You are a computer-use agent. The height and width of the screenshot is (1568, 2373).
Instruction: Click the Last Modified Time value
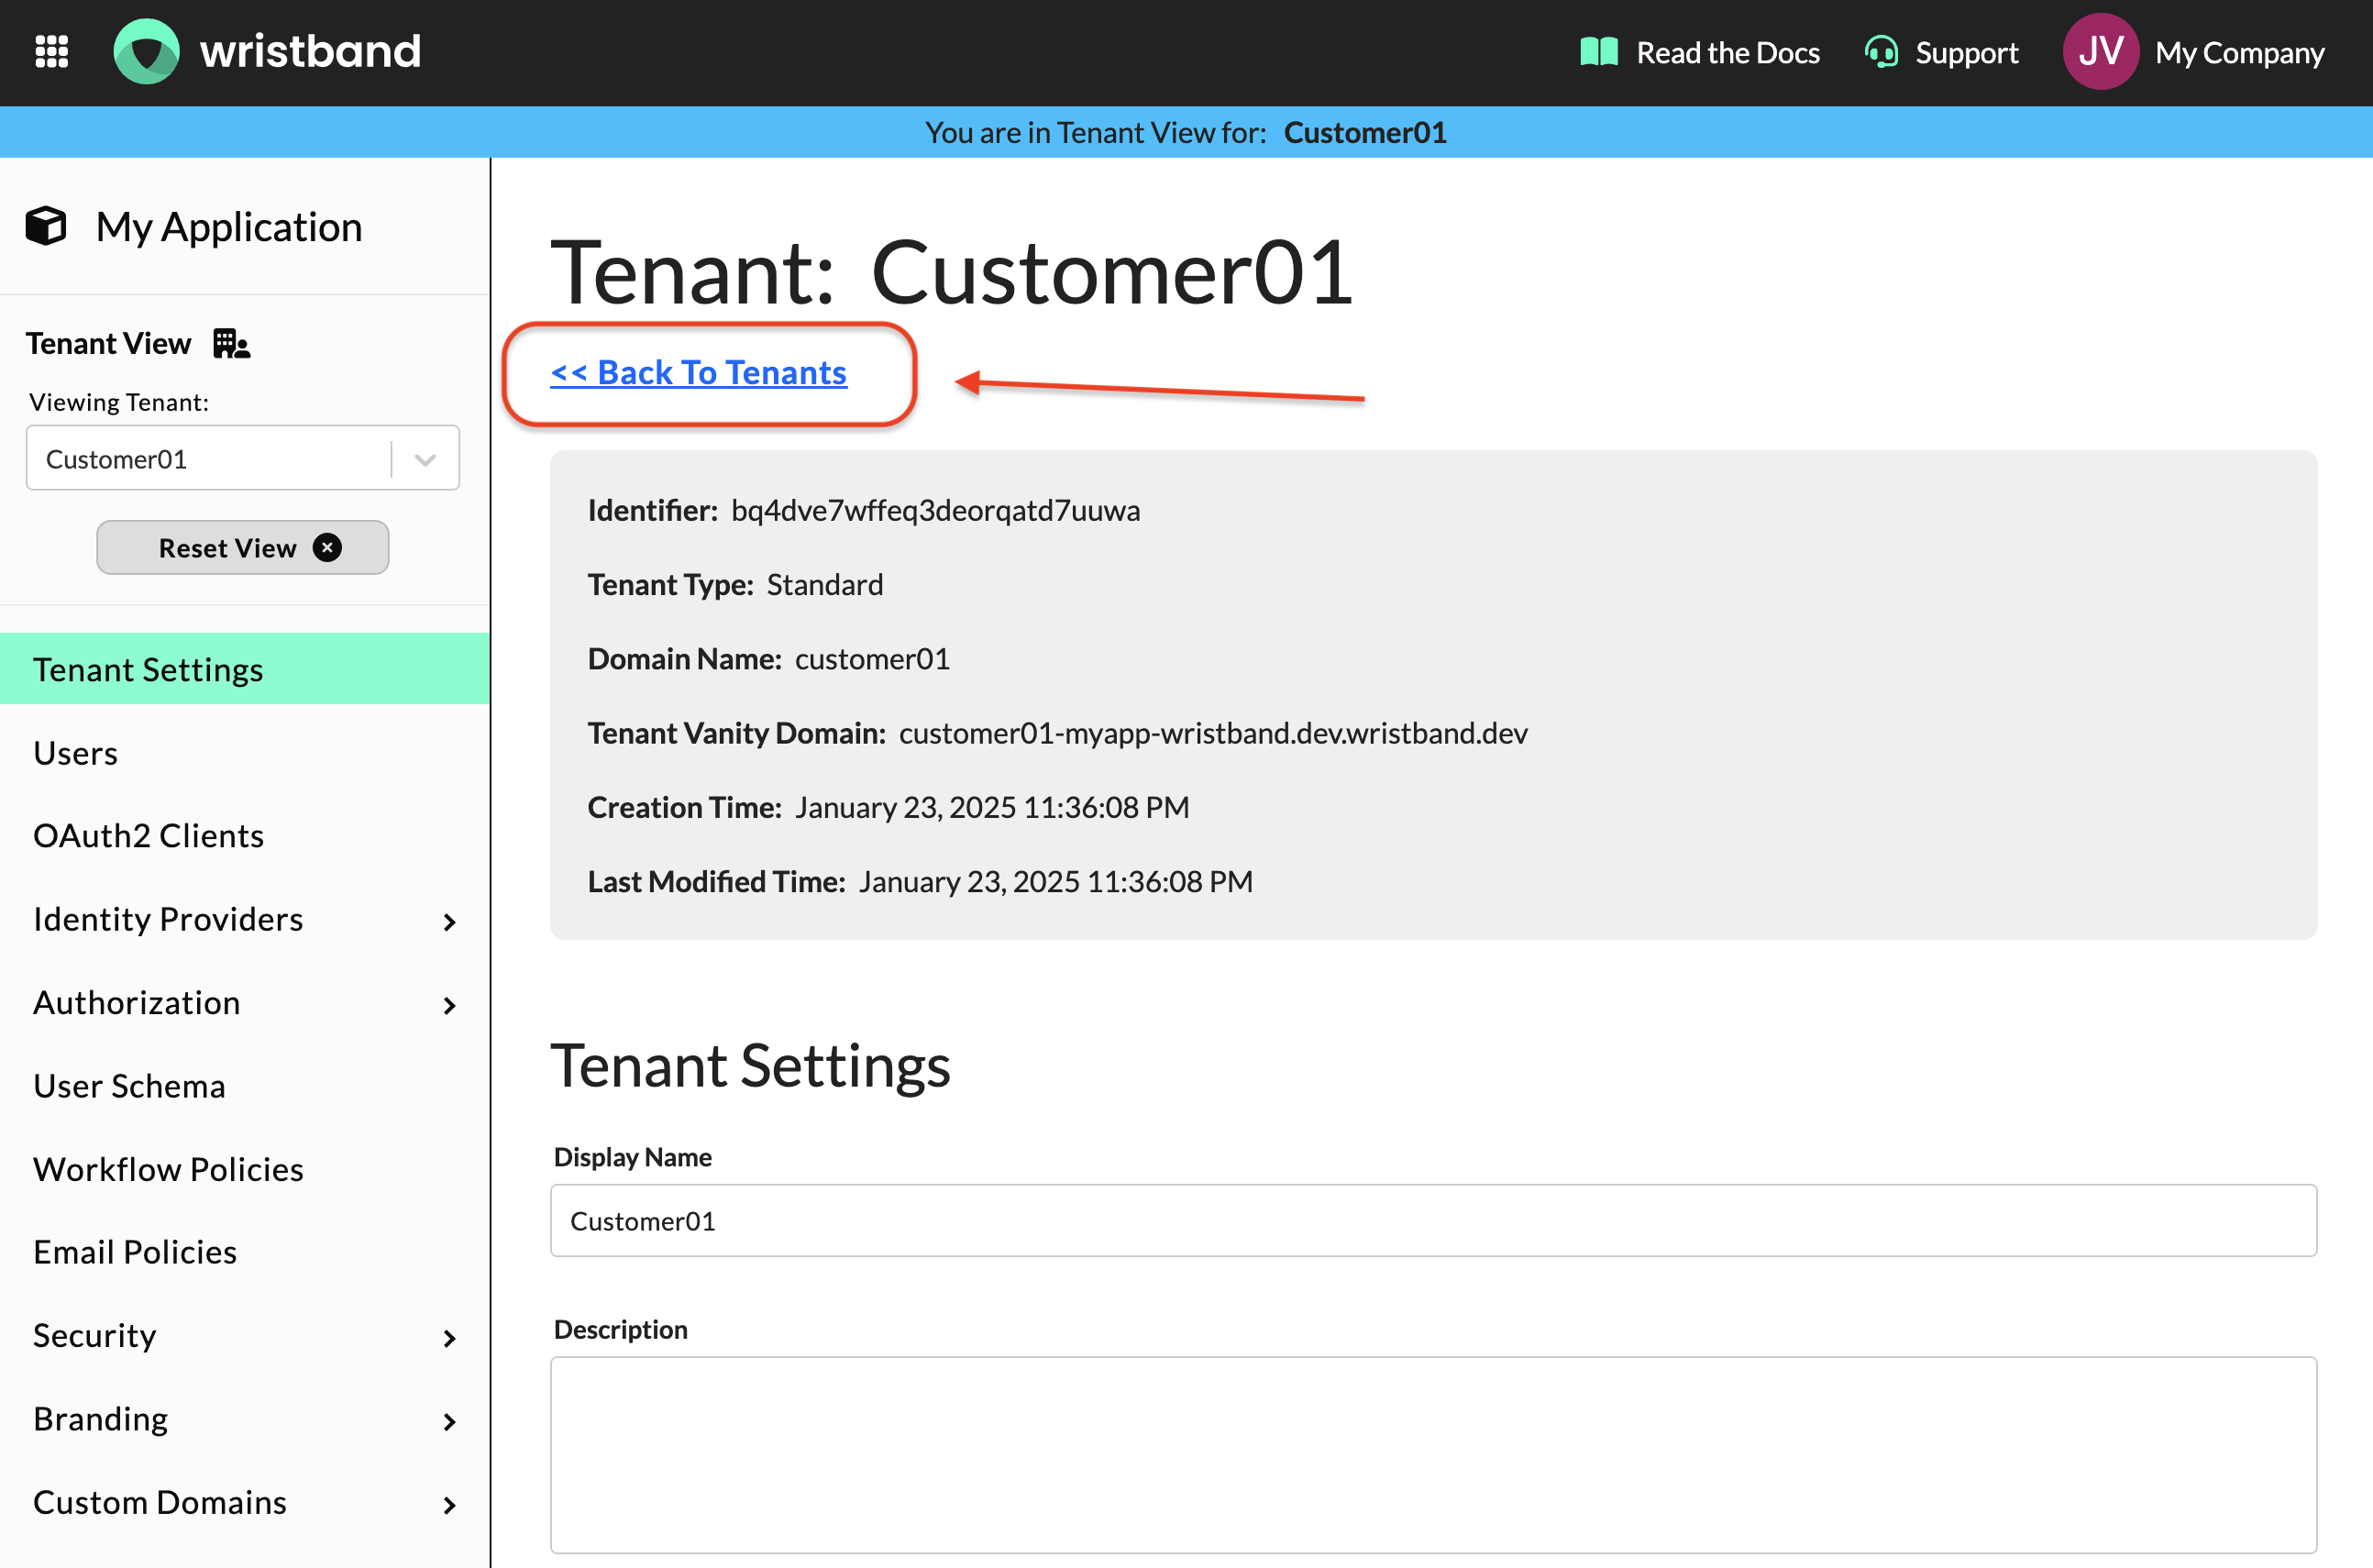pos(1056,882)
